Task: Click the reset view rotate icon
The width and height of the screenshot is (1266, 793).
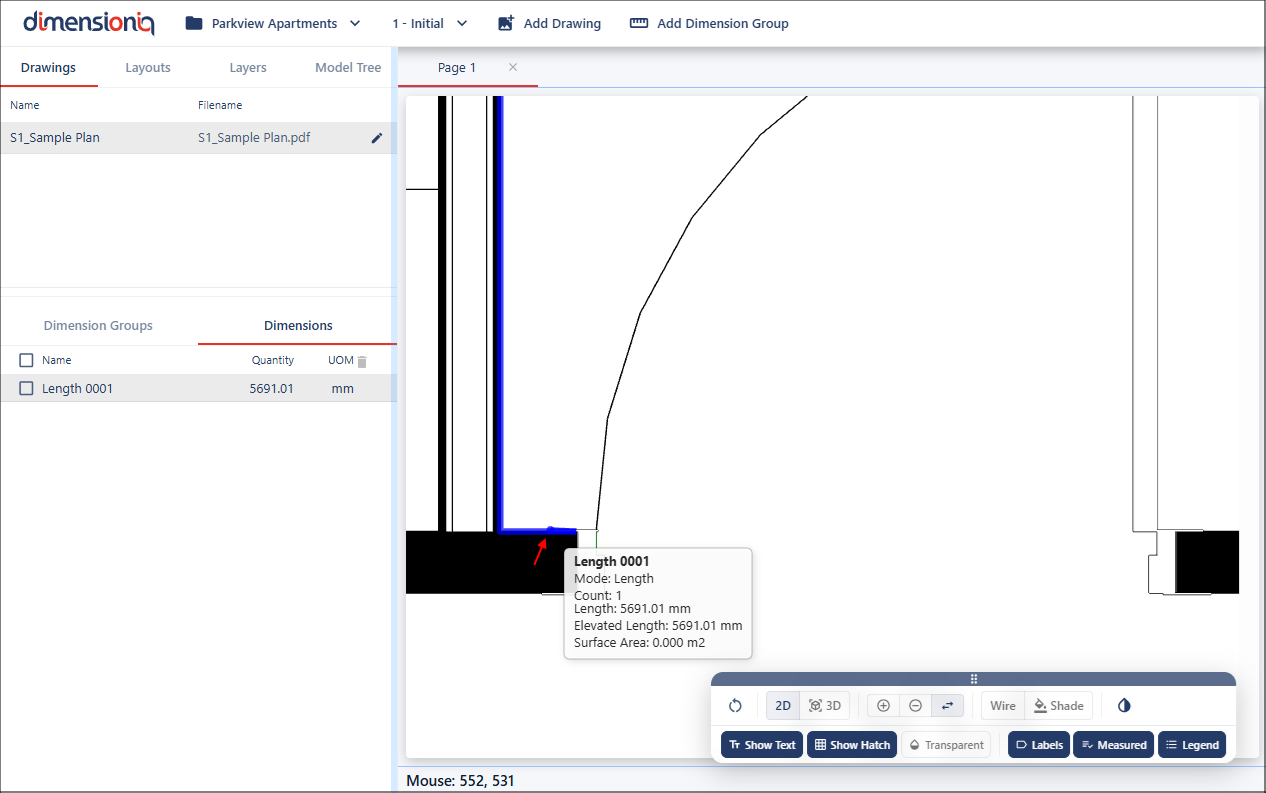Action: click(735, 706)
